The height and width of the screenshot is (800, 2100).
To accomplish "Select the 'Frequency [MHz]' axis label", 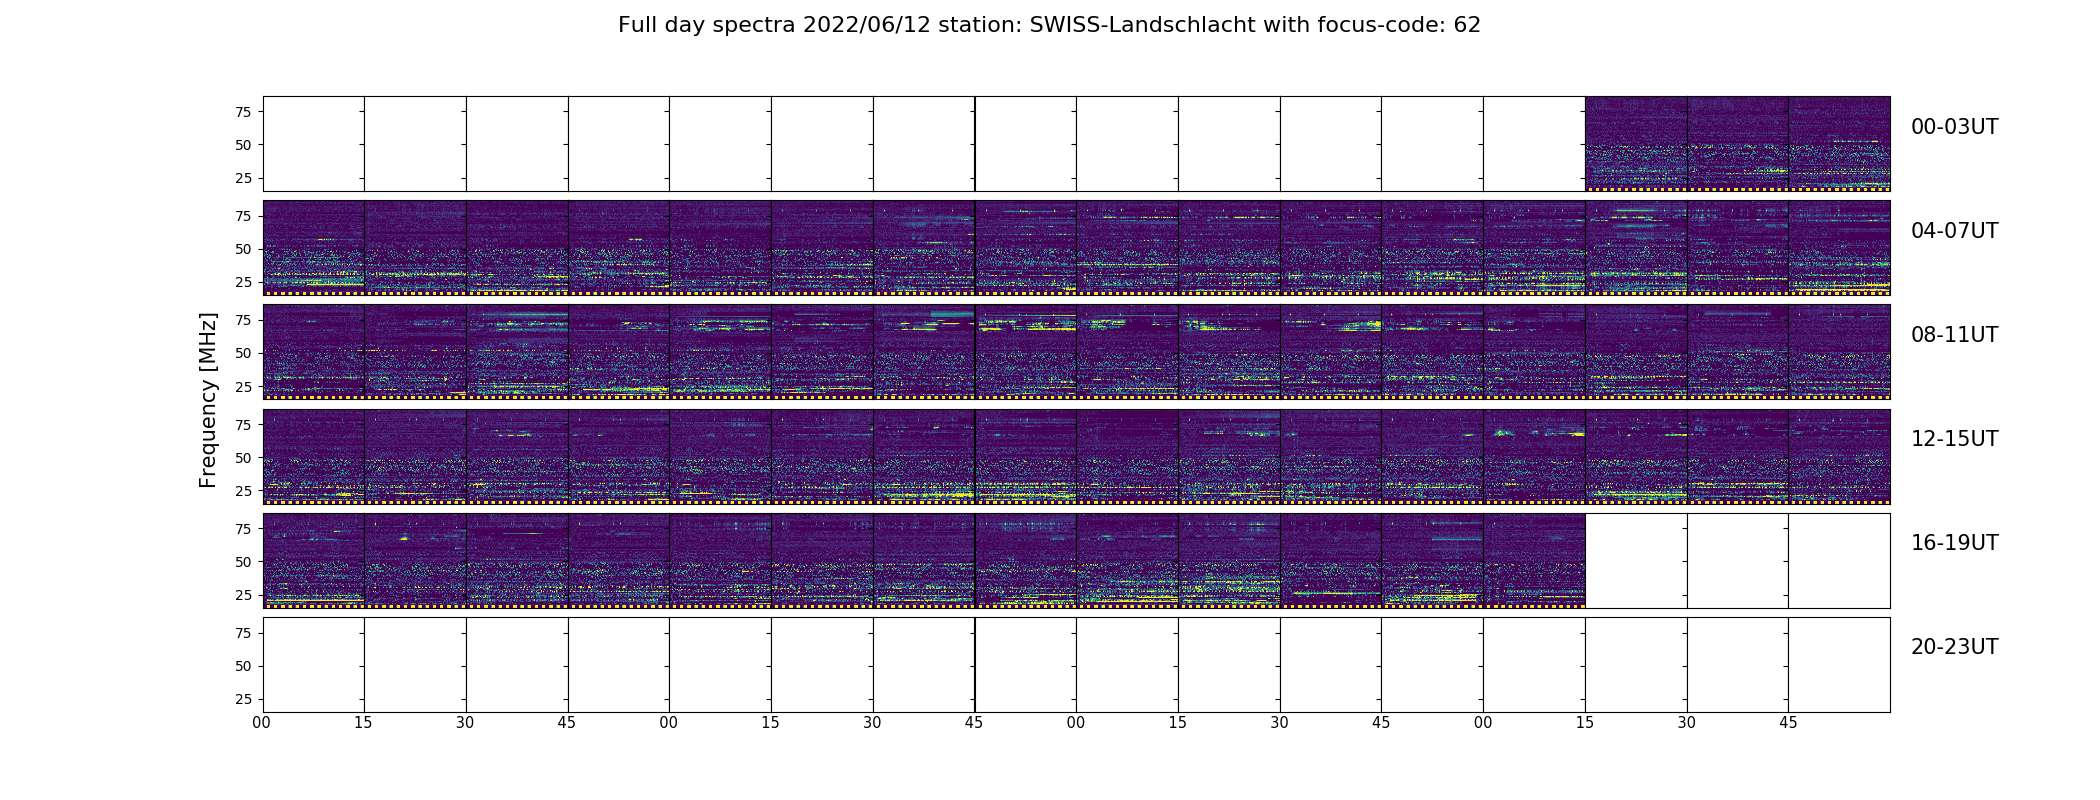I will (208, 400).
